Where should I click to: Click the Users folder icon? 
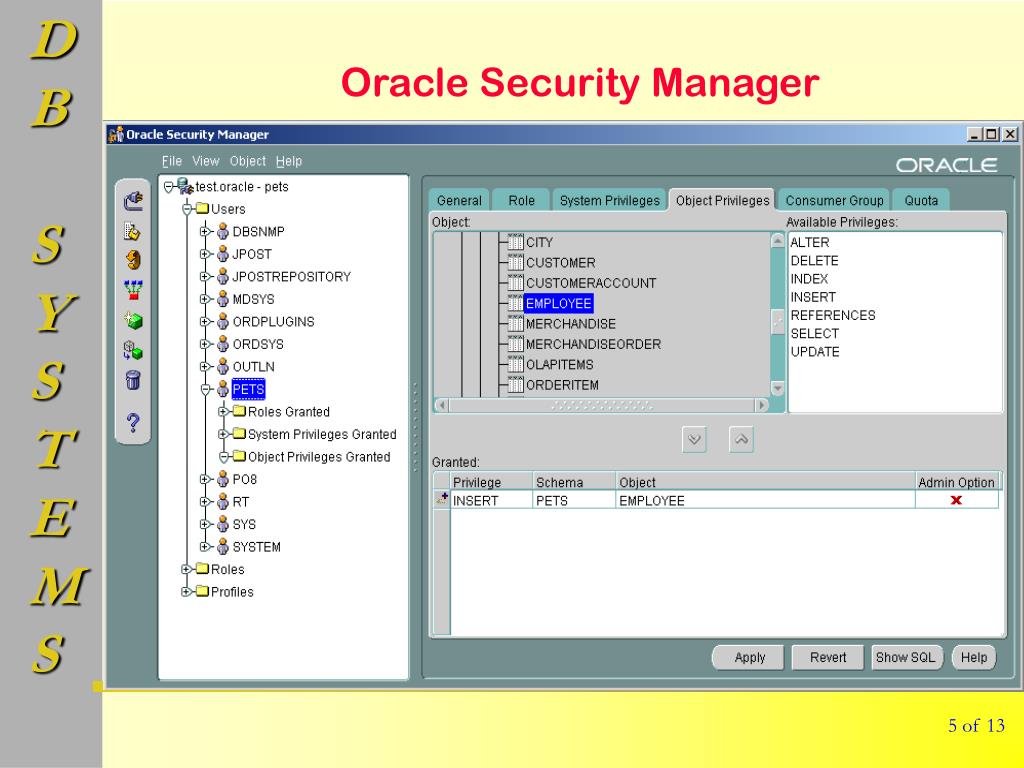pyautogui.click(x=202, y=209)
